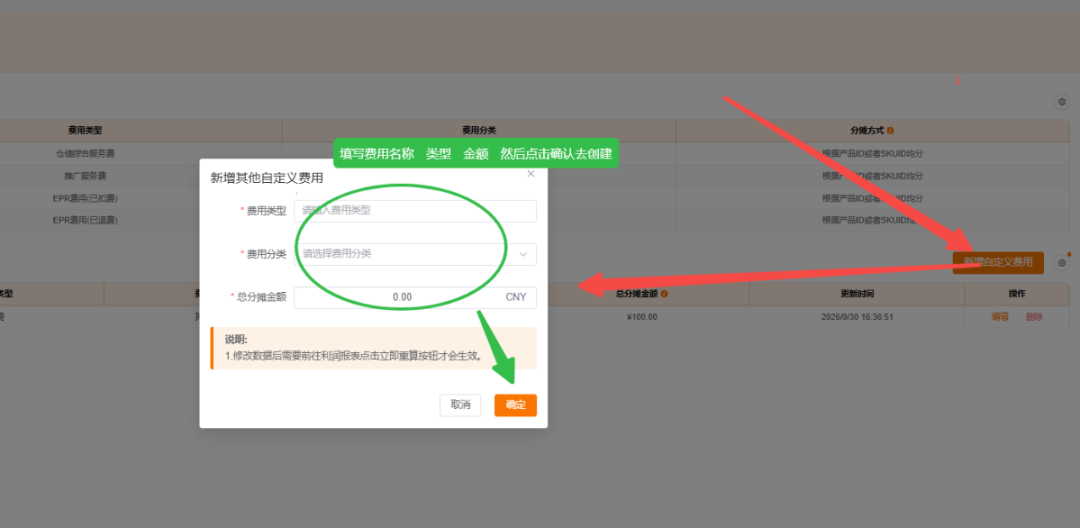Viewport: 1080px width, 528px height.
Task: Click the CNY currency suffix in the dialog
Action: [x=516, y=297]
